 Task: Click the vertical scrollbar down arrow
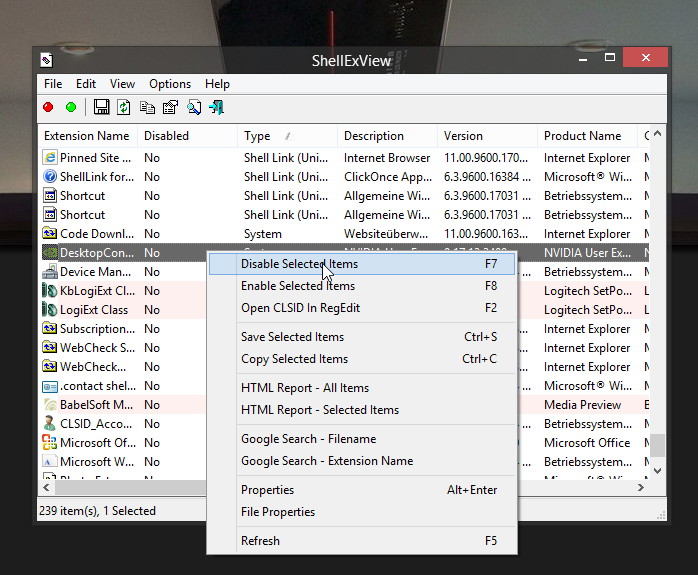click(x=657, y=470)
